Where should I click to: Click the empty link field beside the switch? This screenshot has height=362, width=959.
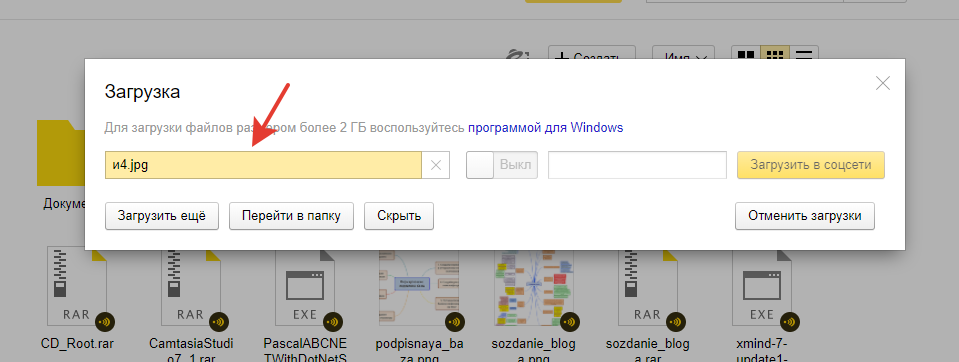pos(637,165)
